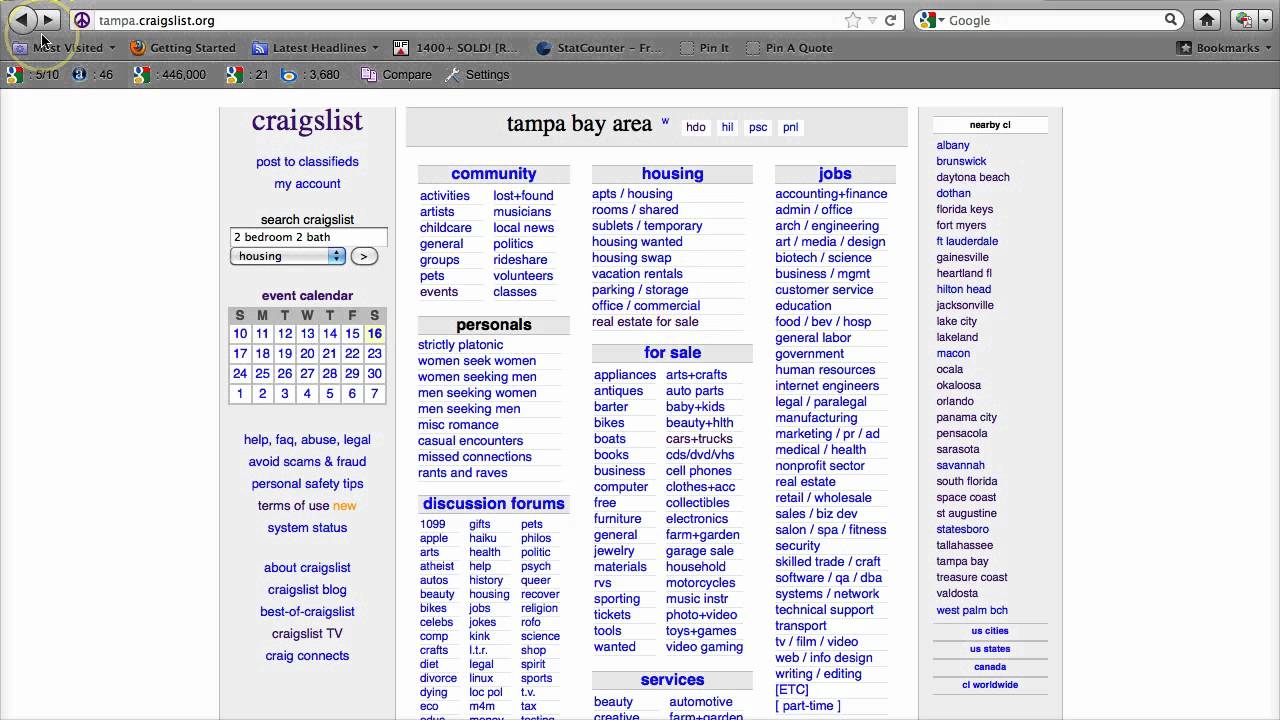
Task: Click the Google index 446,000 indicator
Action: click(169, 74)
